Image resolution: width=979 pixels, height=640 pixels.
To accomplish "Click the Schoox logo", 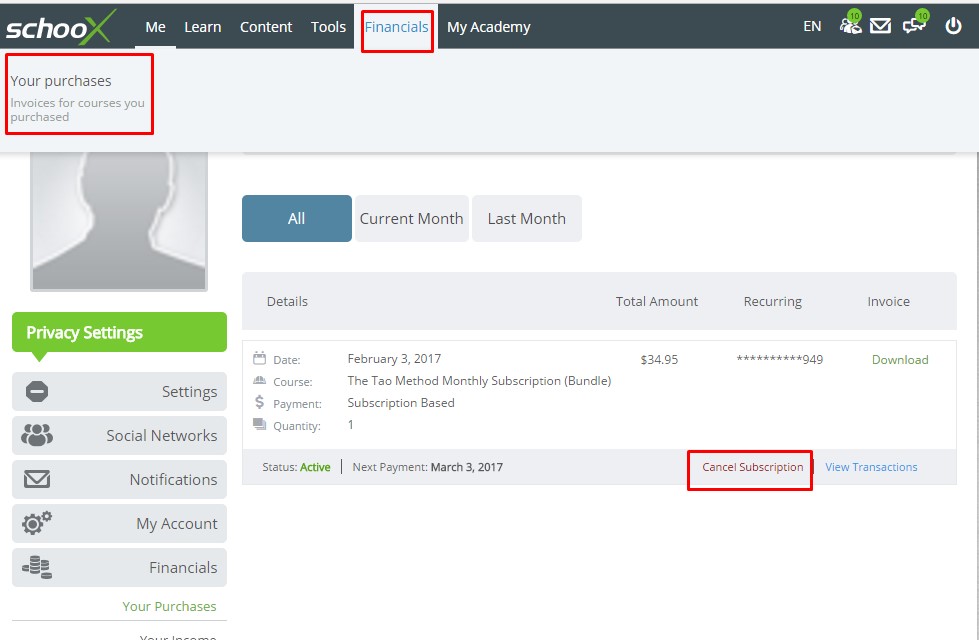I will coord(61,27).
